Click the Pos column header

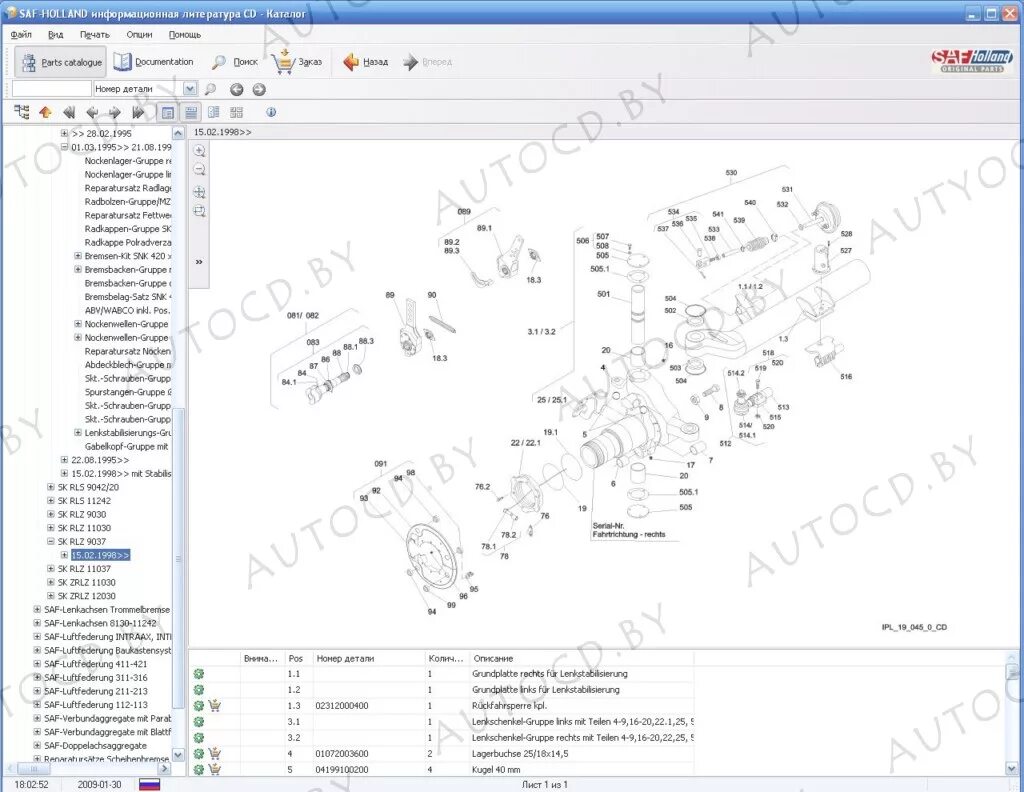(x=298, y=658)
